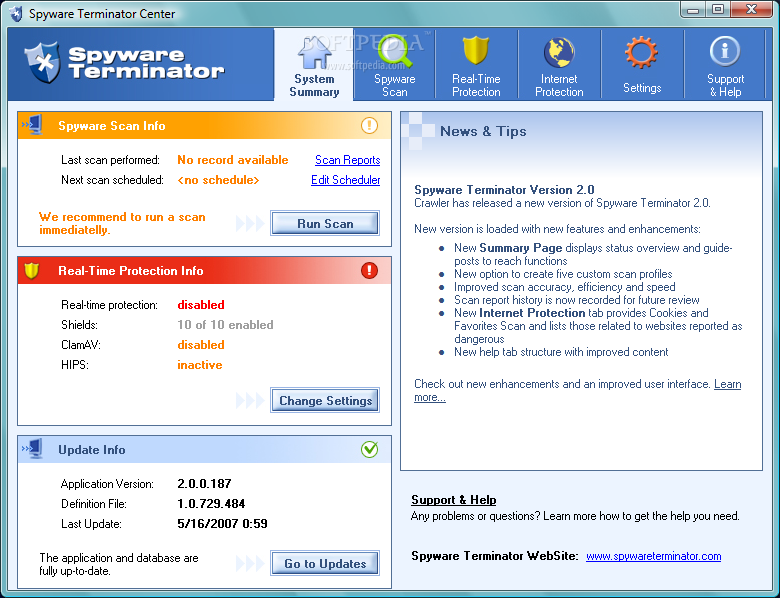Open the Support & Help heading link
The height and width of the screenshot is (598, 780).
pos(454,499)
